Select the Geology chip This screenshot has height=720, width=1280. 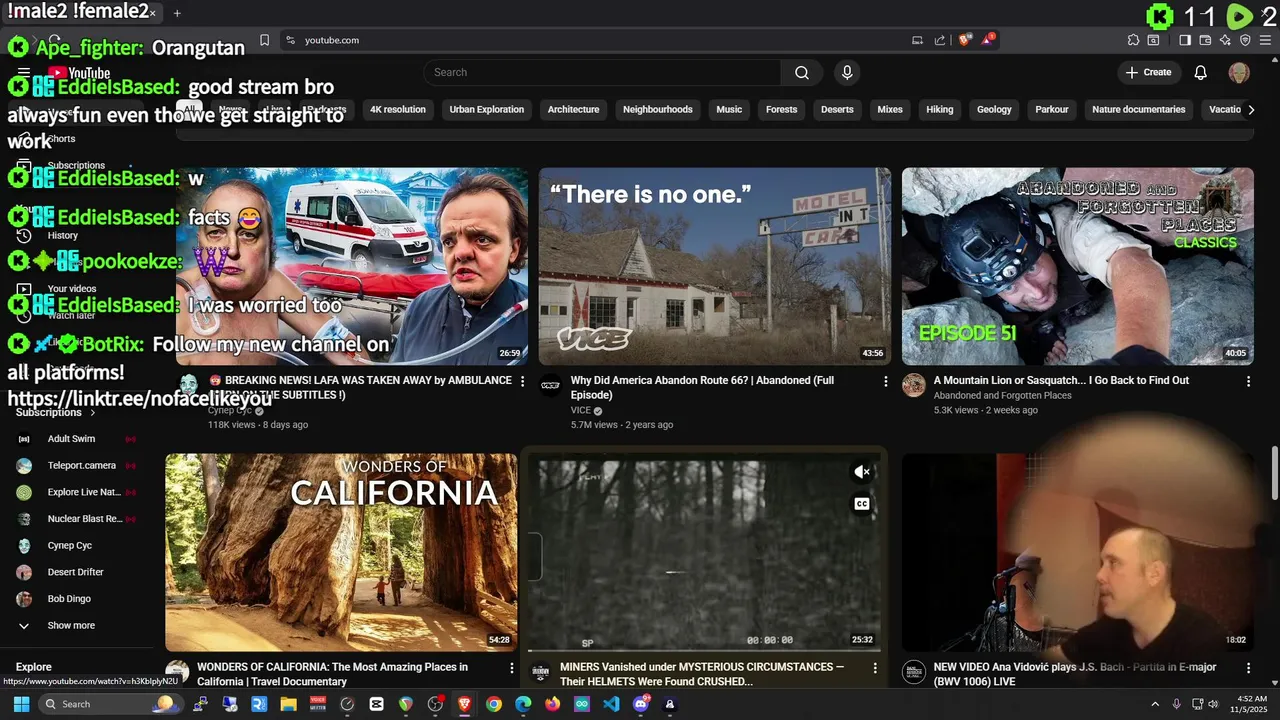[994, 109]
